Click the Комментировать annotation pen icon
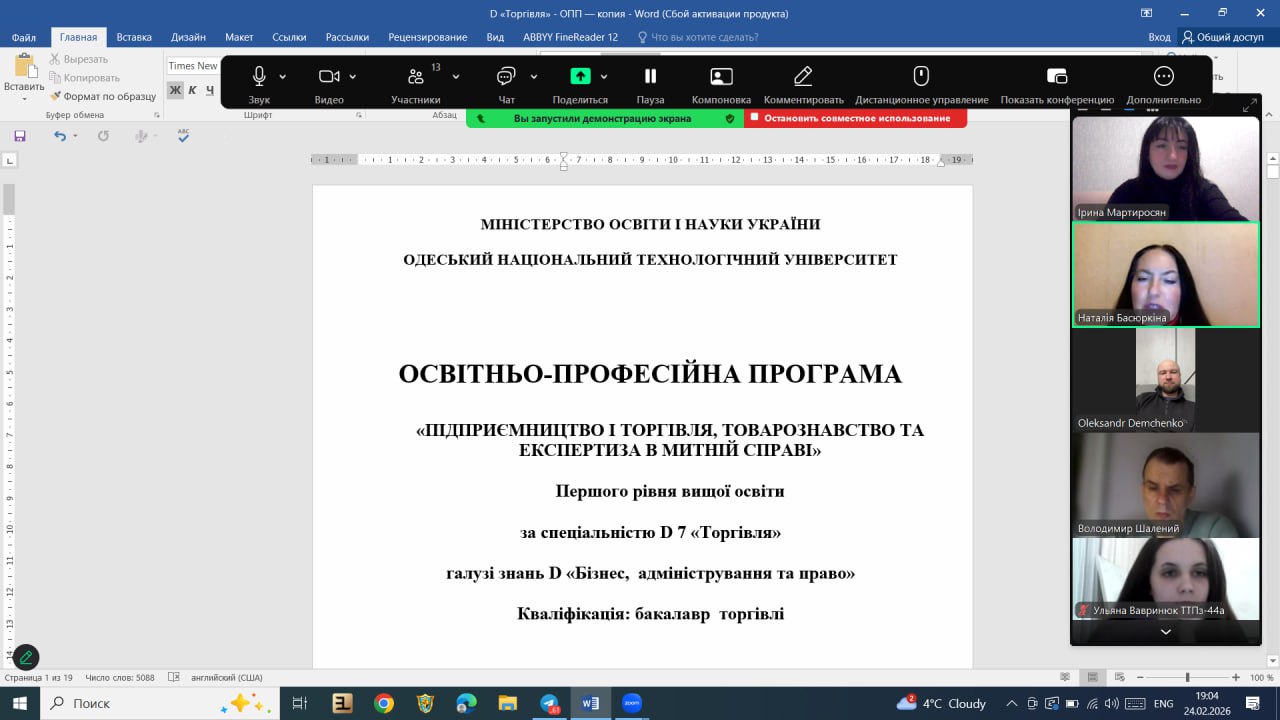The height and width of the screenshot is (720, 1280). [x=803, y=77]
